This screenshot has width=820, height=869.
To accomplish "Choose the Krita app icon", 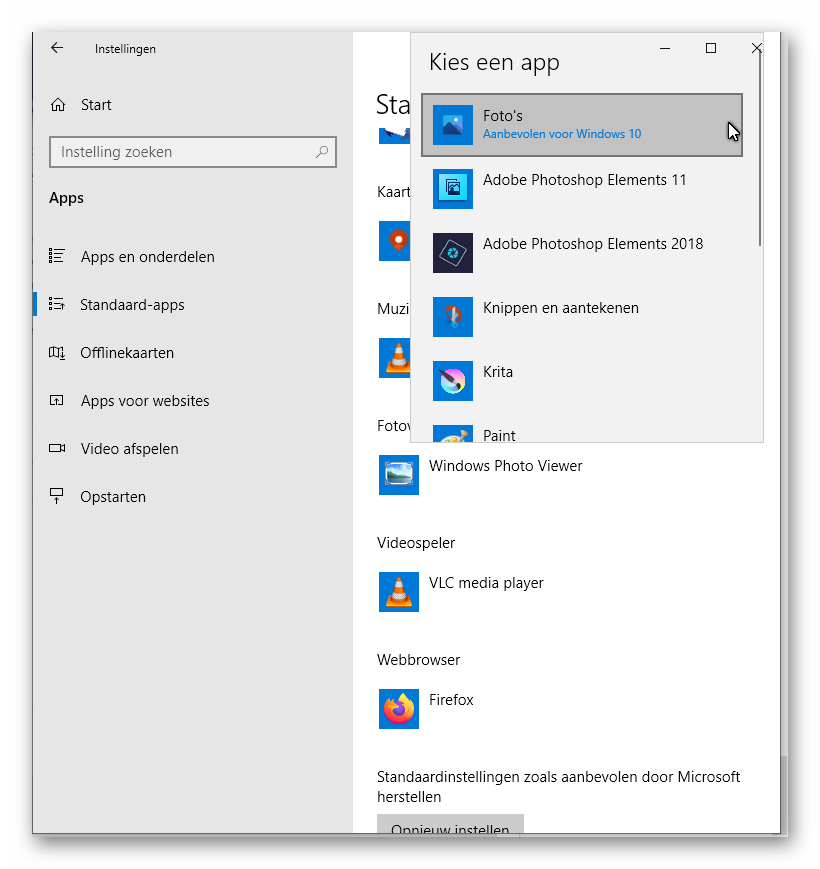I will pyautogui.click(x=452, y=381).
